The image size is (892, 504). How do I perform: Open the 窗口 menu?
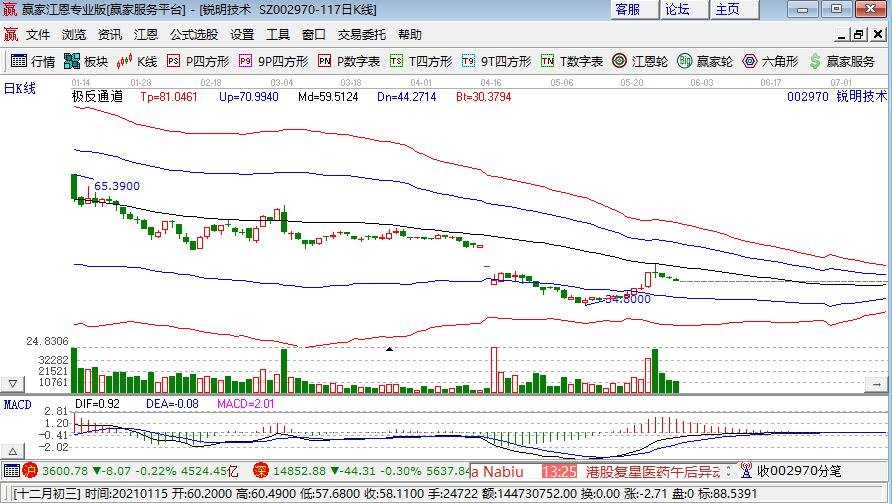coord(313,35)
